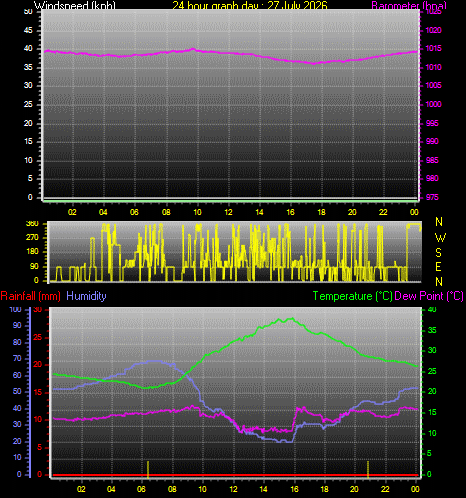
Task: Select the "Rainfall (mm)" legend label
Action: coord(31,296)
